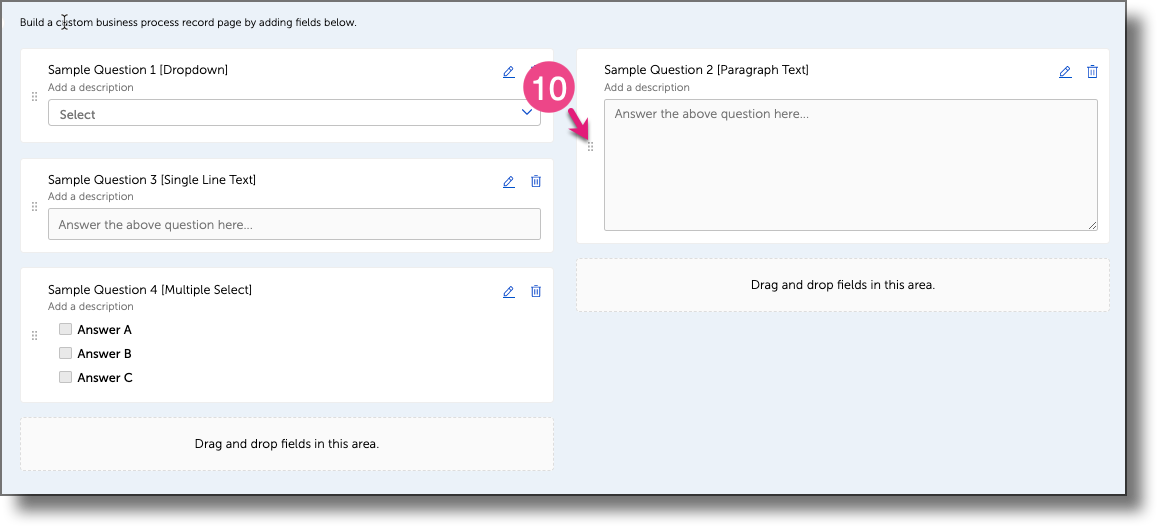Open the Select dropdown for Question 1

(294, 113)
